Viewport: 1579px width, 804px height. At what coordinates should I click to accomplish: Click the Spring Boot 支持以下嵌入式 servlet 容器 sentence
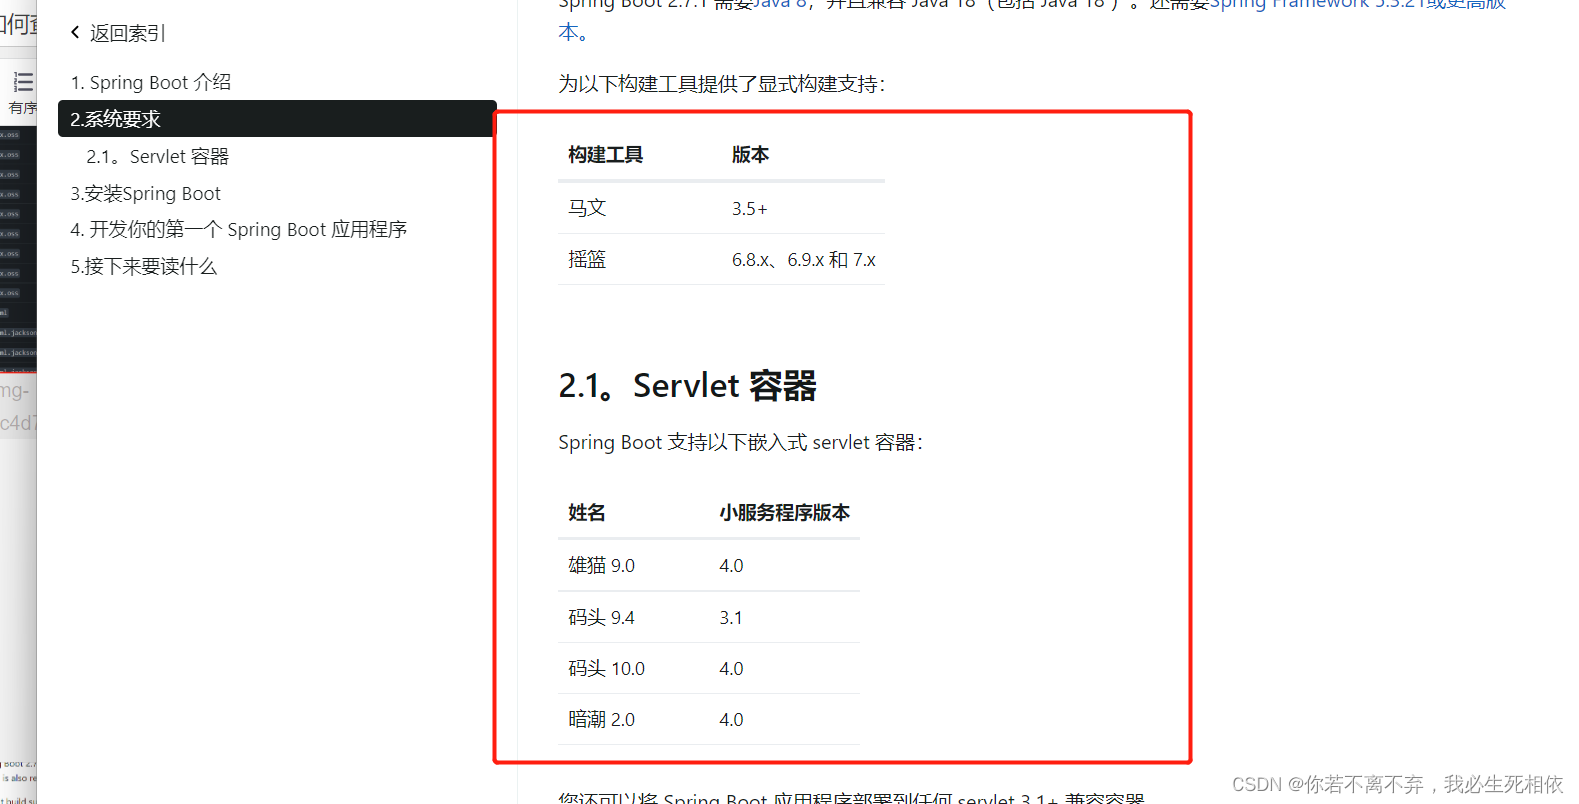[740, 442]
